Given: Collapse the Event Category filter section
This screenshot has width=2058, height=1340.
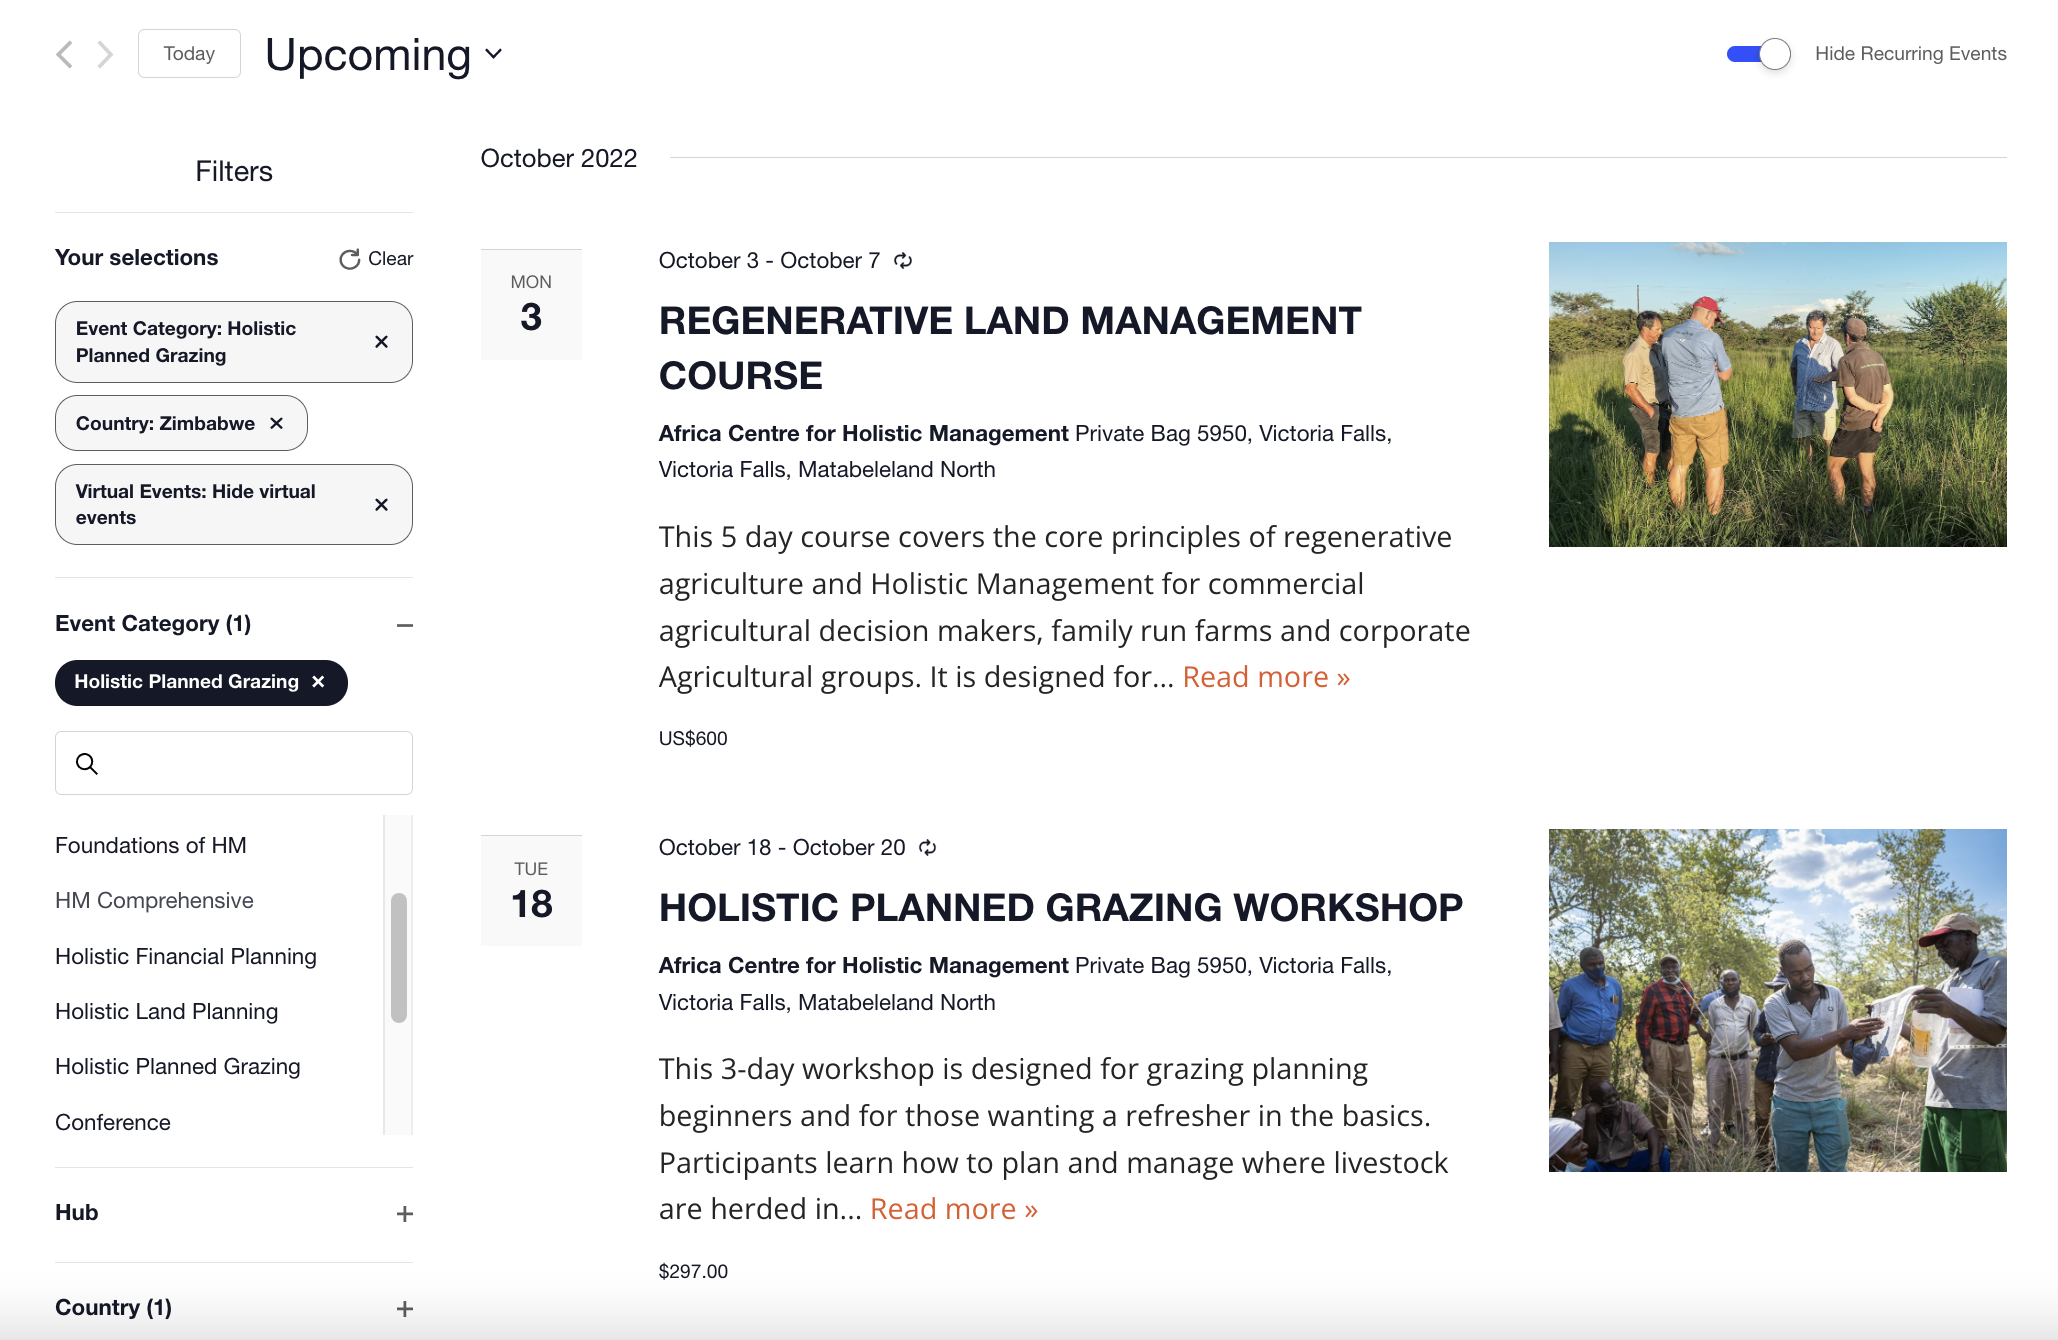Looking at the screenshot, I should click(x=404, y=625).
